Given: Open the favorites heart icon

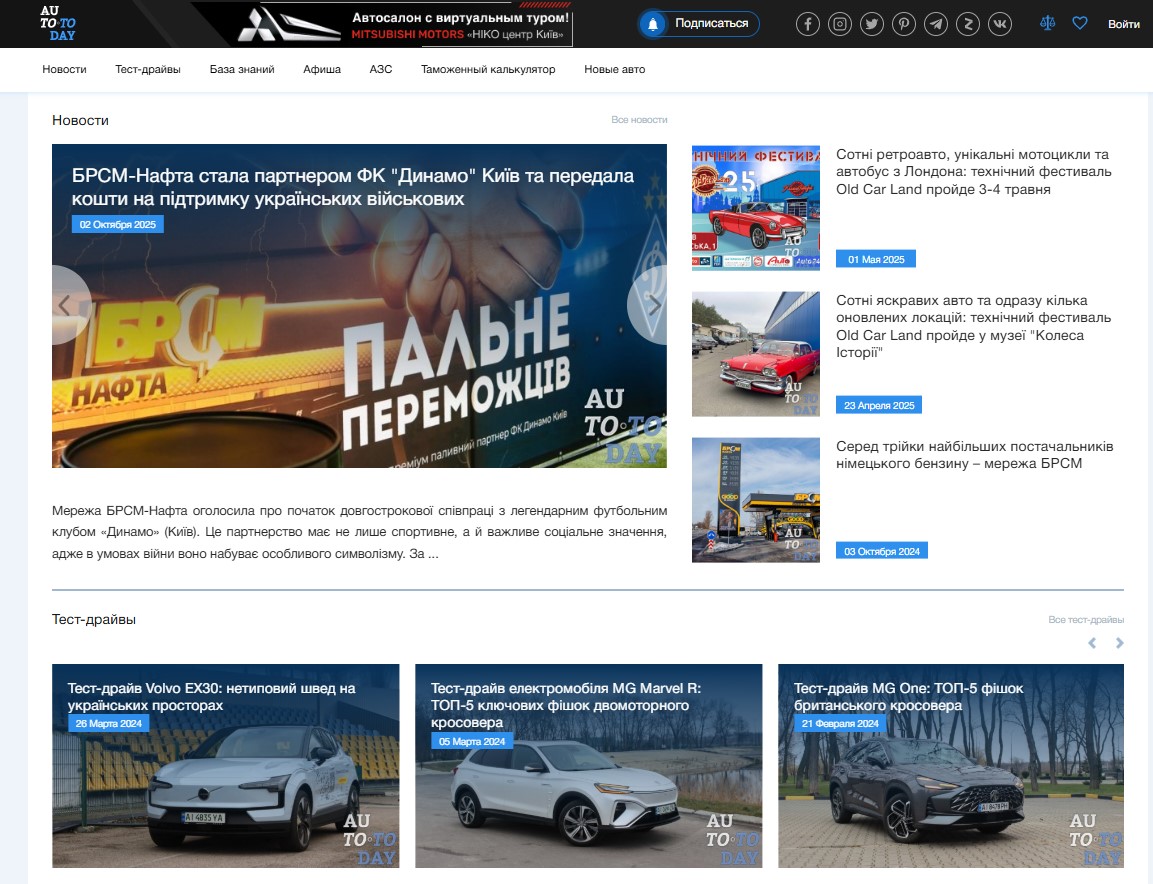Looking at the screenshot, I should [1079, 23].
